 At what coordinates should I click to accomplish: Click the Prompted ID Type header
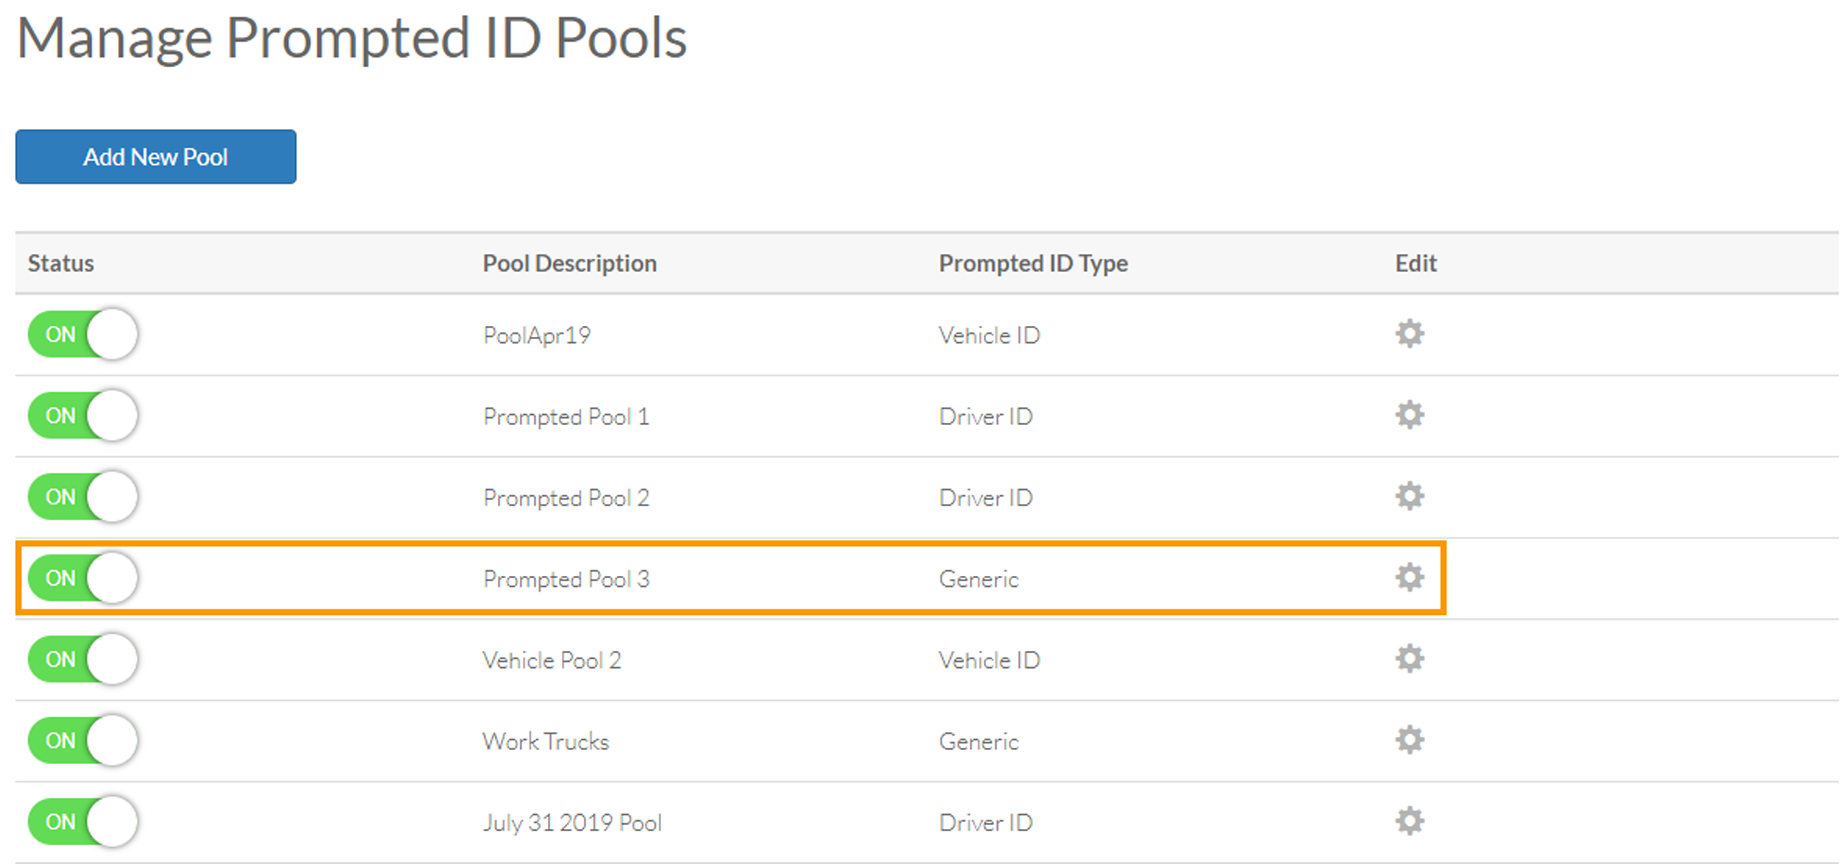[1033, 263]
